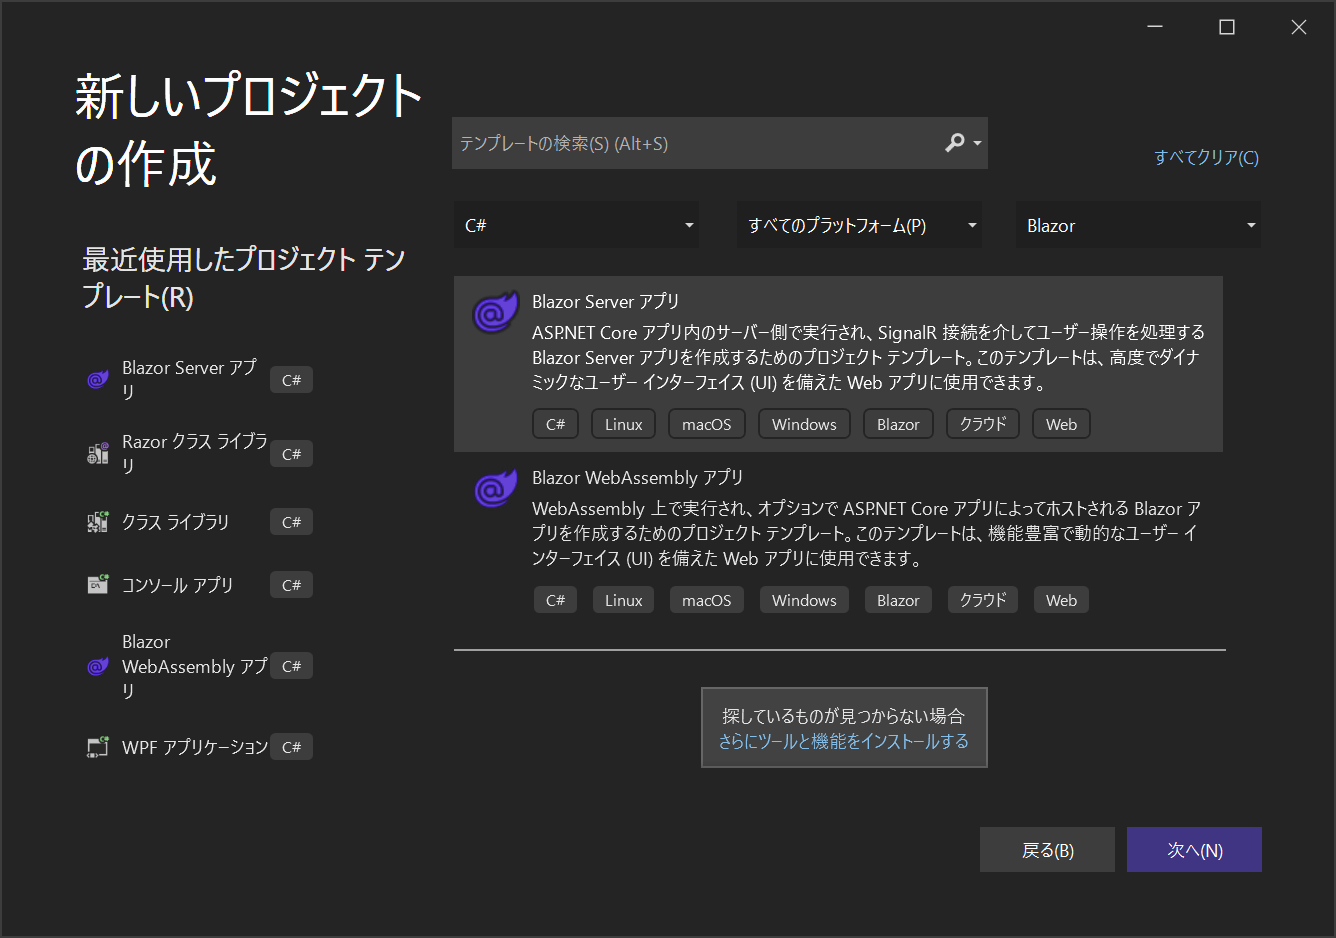Click the recent Blazor WebAssembly アプリ icon
This screenshot has width=1336, height=938.
(98, 666)
